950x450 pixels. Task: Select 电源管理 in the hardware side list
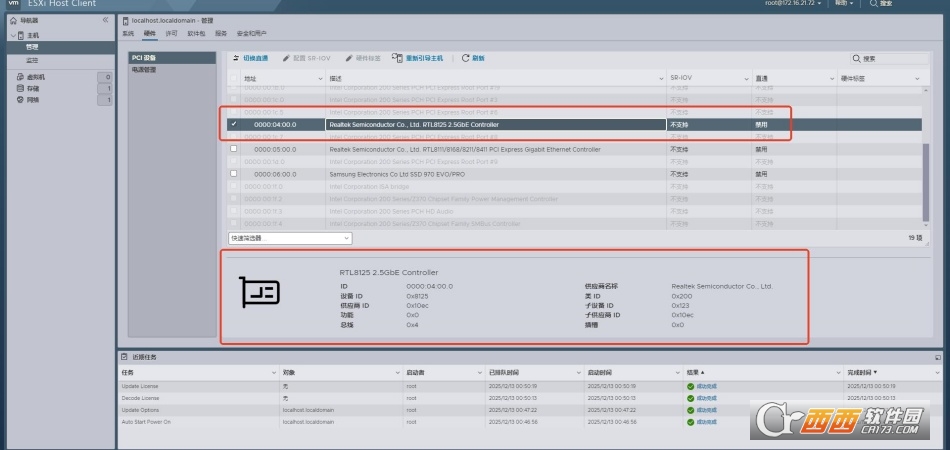click(172, 70)
